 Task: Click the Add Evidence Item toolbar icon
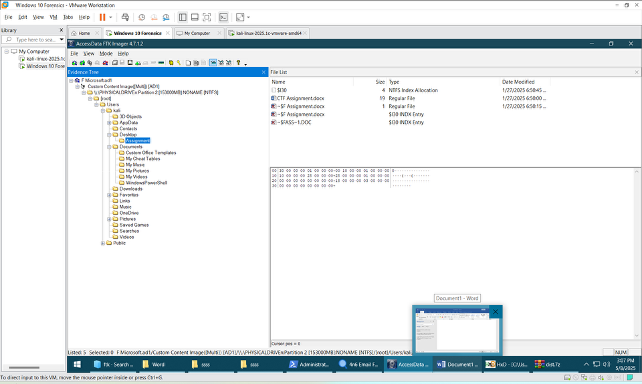pyautogui.click(x=74, y=63)
